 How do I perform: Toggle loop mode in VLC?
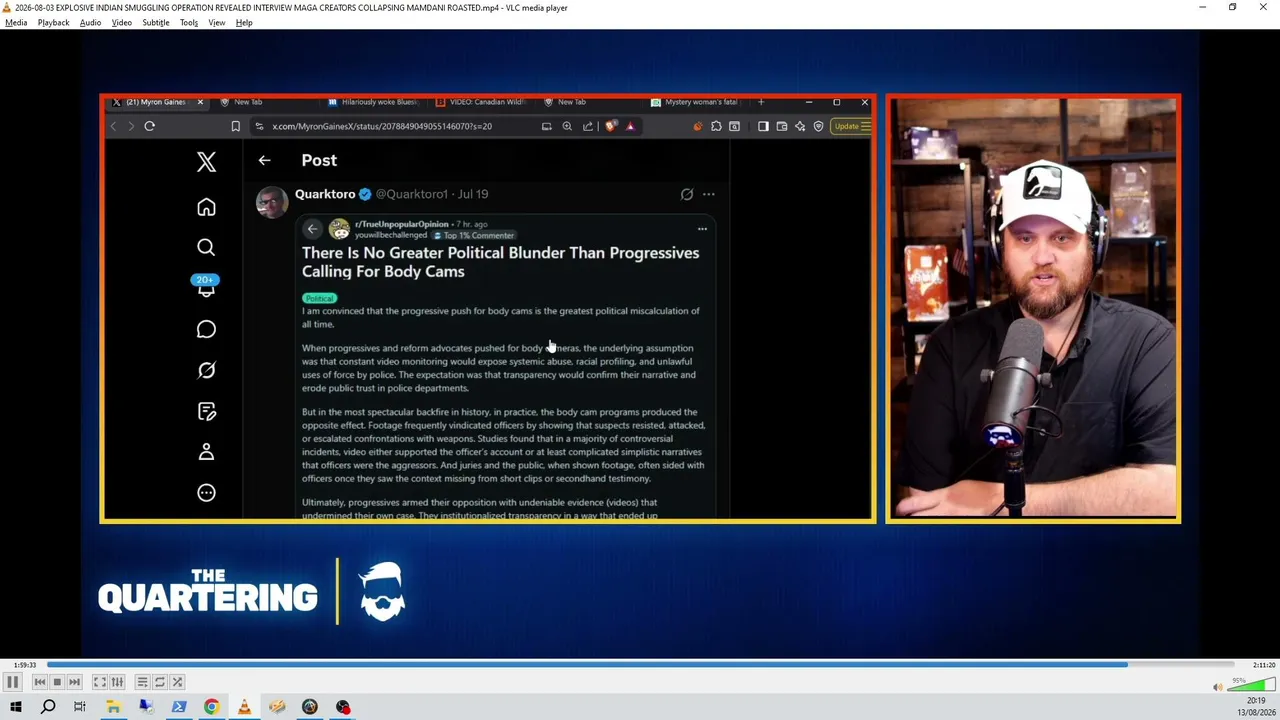click(159, 682)
